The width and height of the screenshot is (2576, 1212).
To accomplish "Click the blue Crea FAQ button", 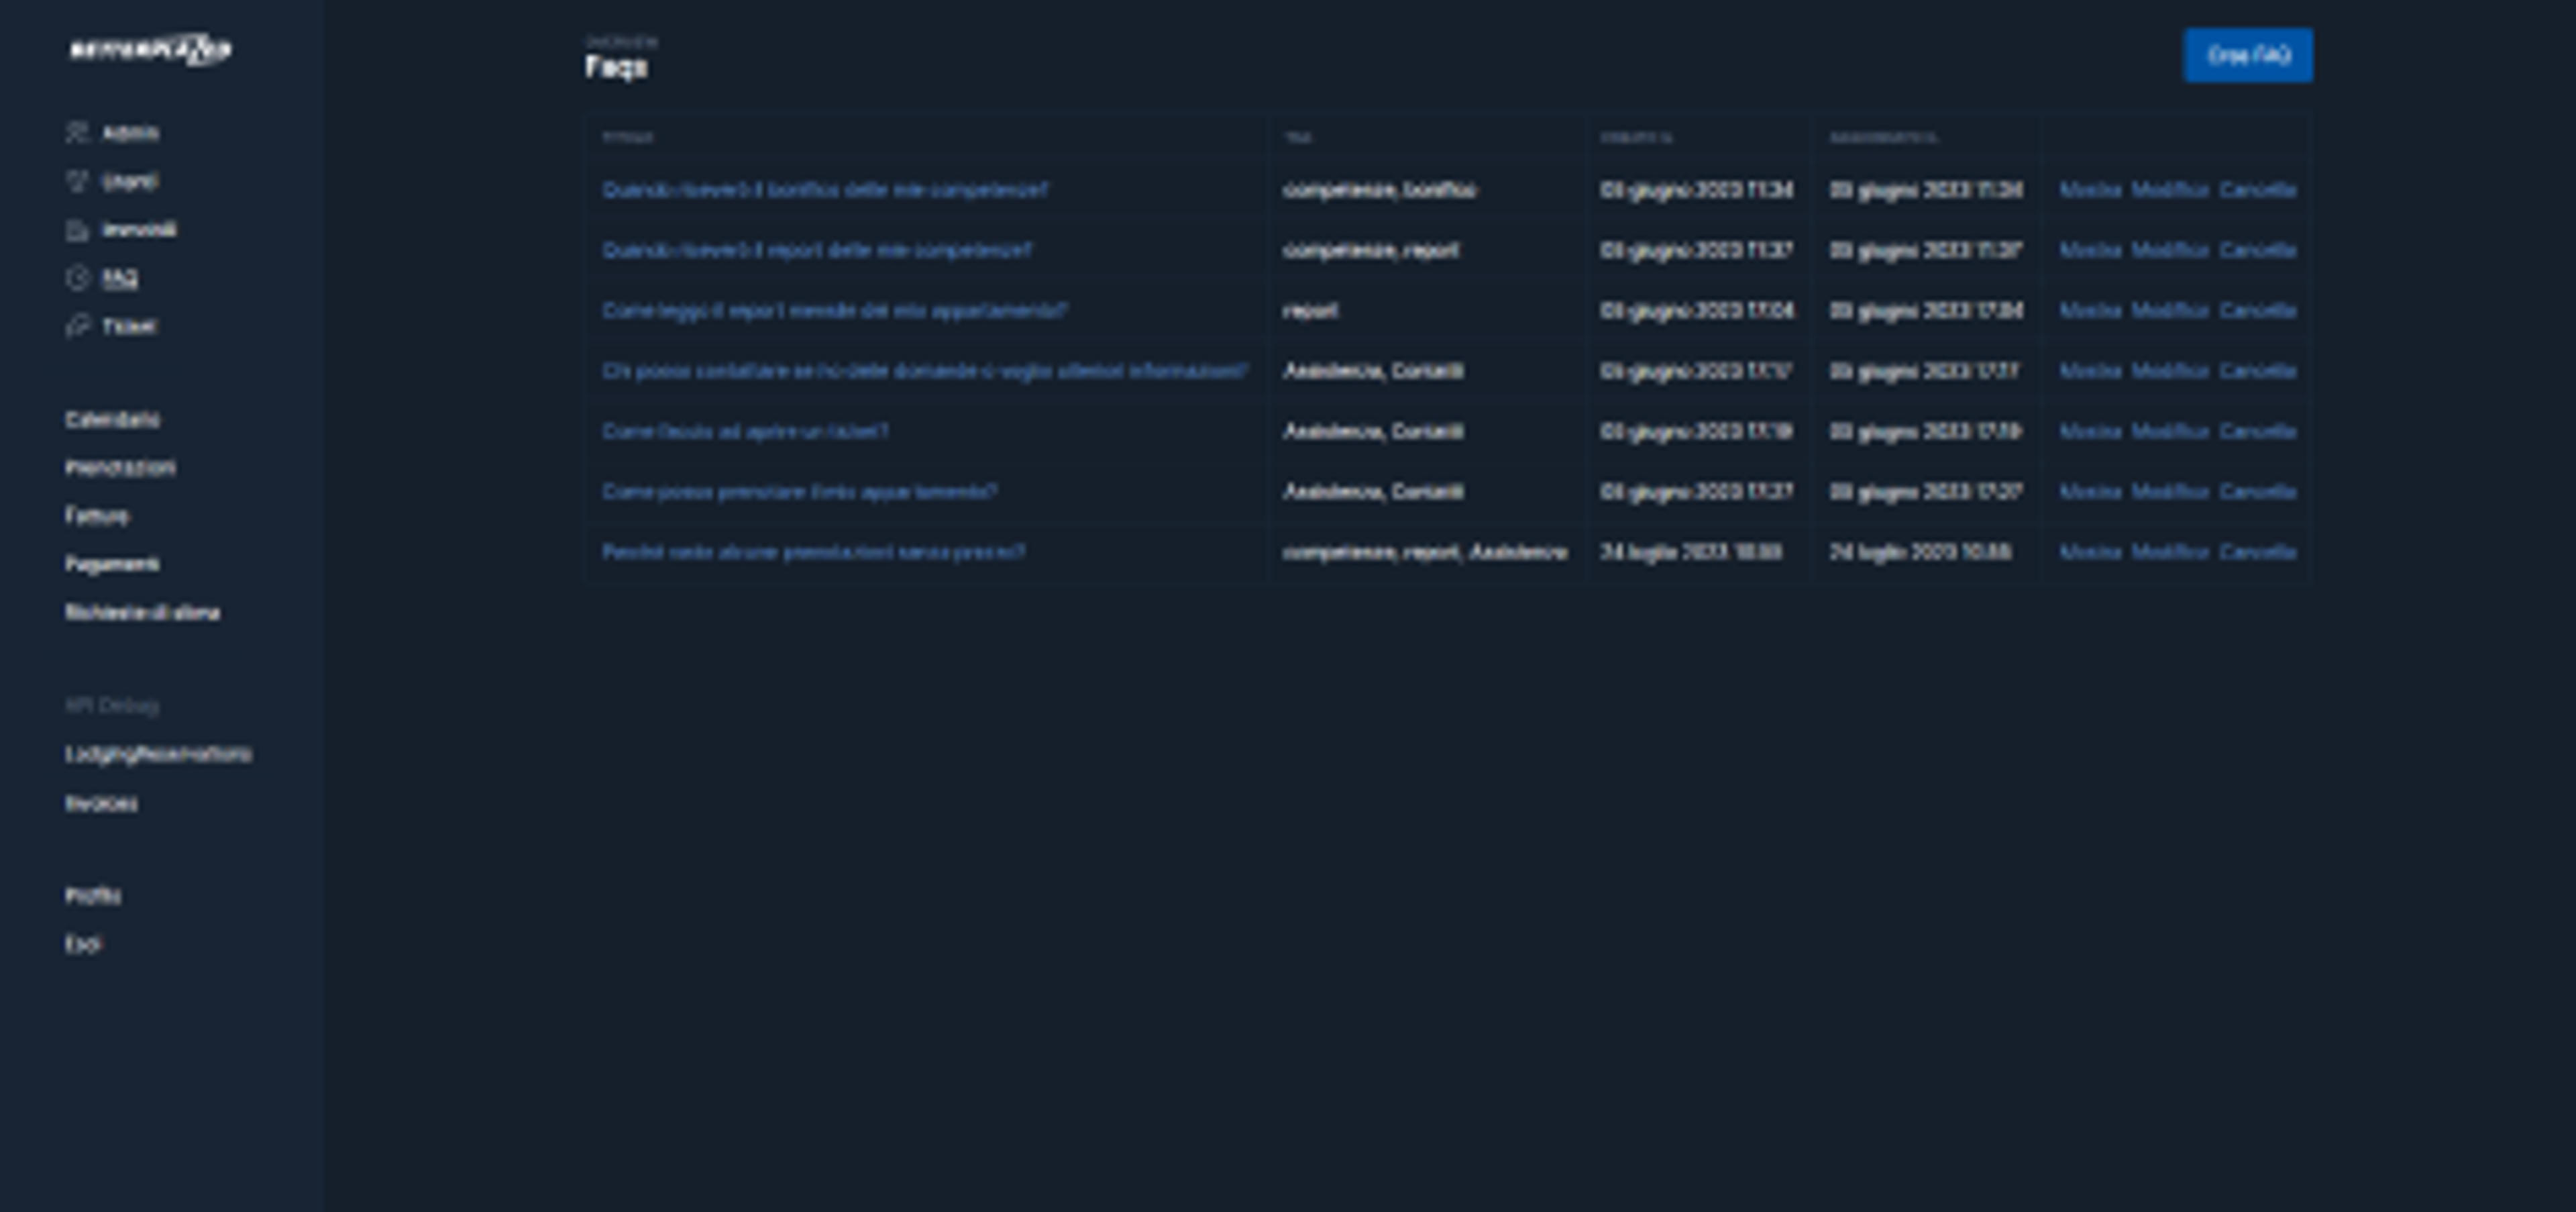I will click(2248, 55).
